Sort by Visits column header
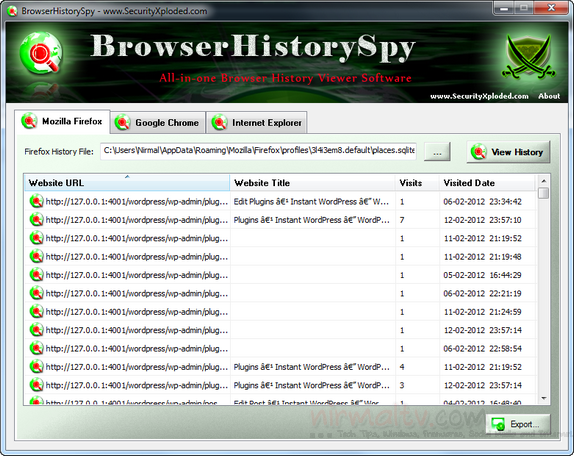The height and width of the screenshot is (456, 574). tap(417, 183)
